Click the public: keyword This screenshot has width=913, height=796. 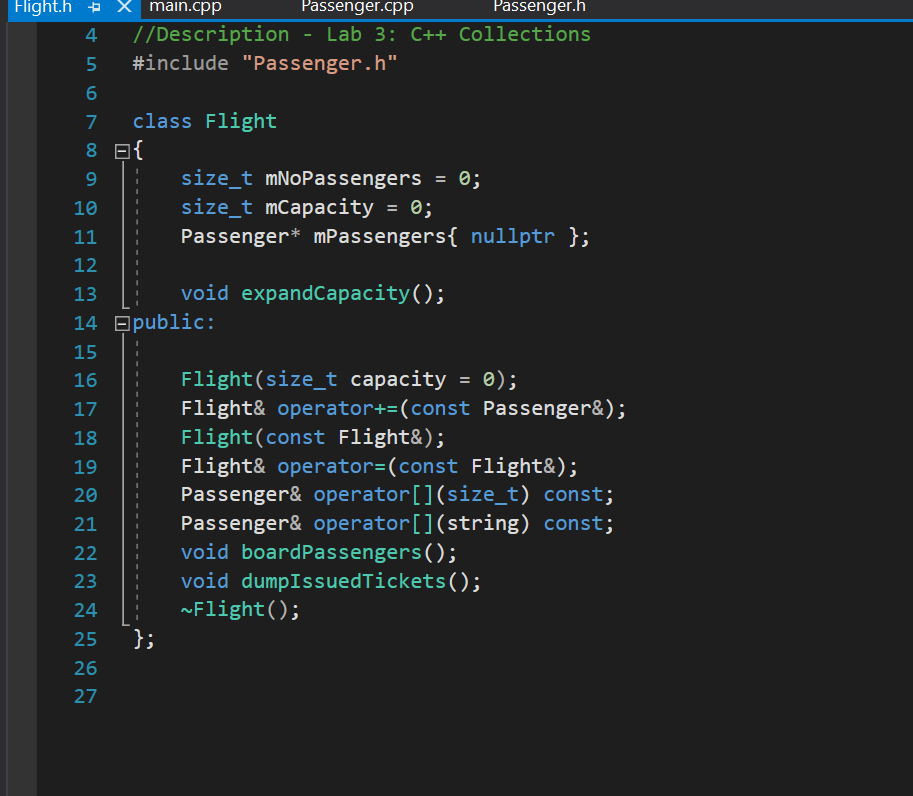[x=174, y=322]
